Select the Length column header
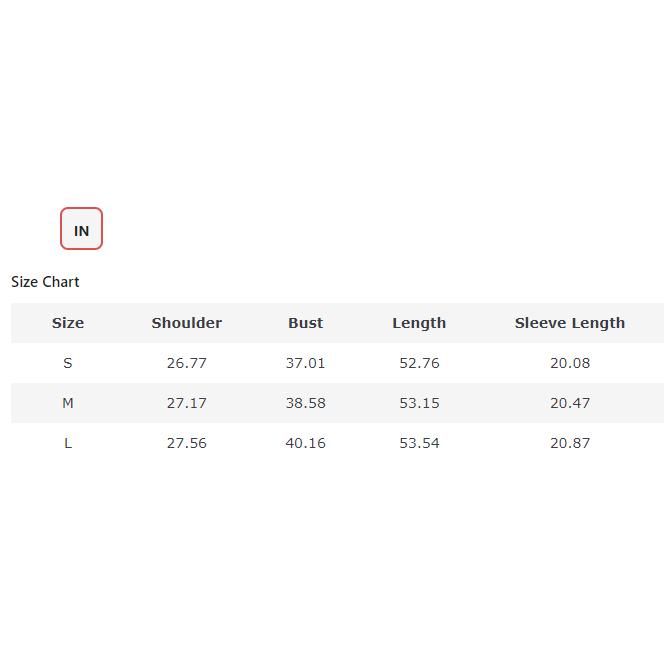Image resolution: width=670 pixels, height=670 pixels. point(419,323)
